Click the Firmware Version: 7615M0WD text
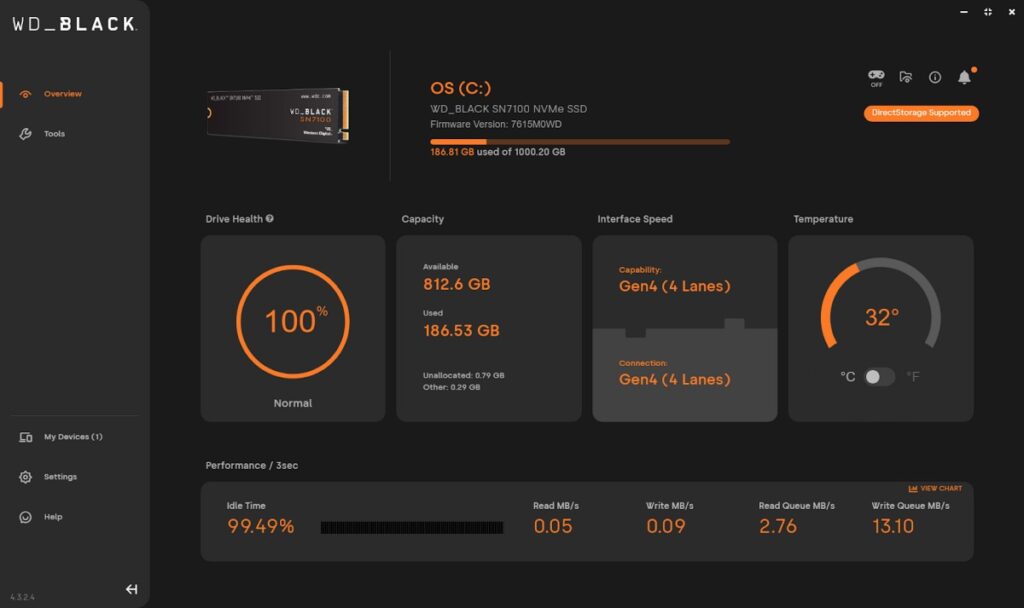Viewport: 1024px width, 608px height. 496,124
